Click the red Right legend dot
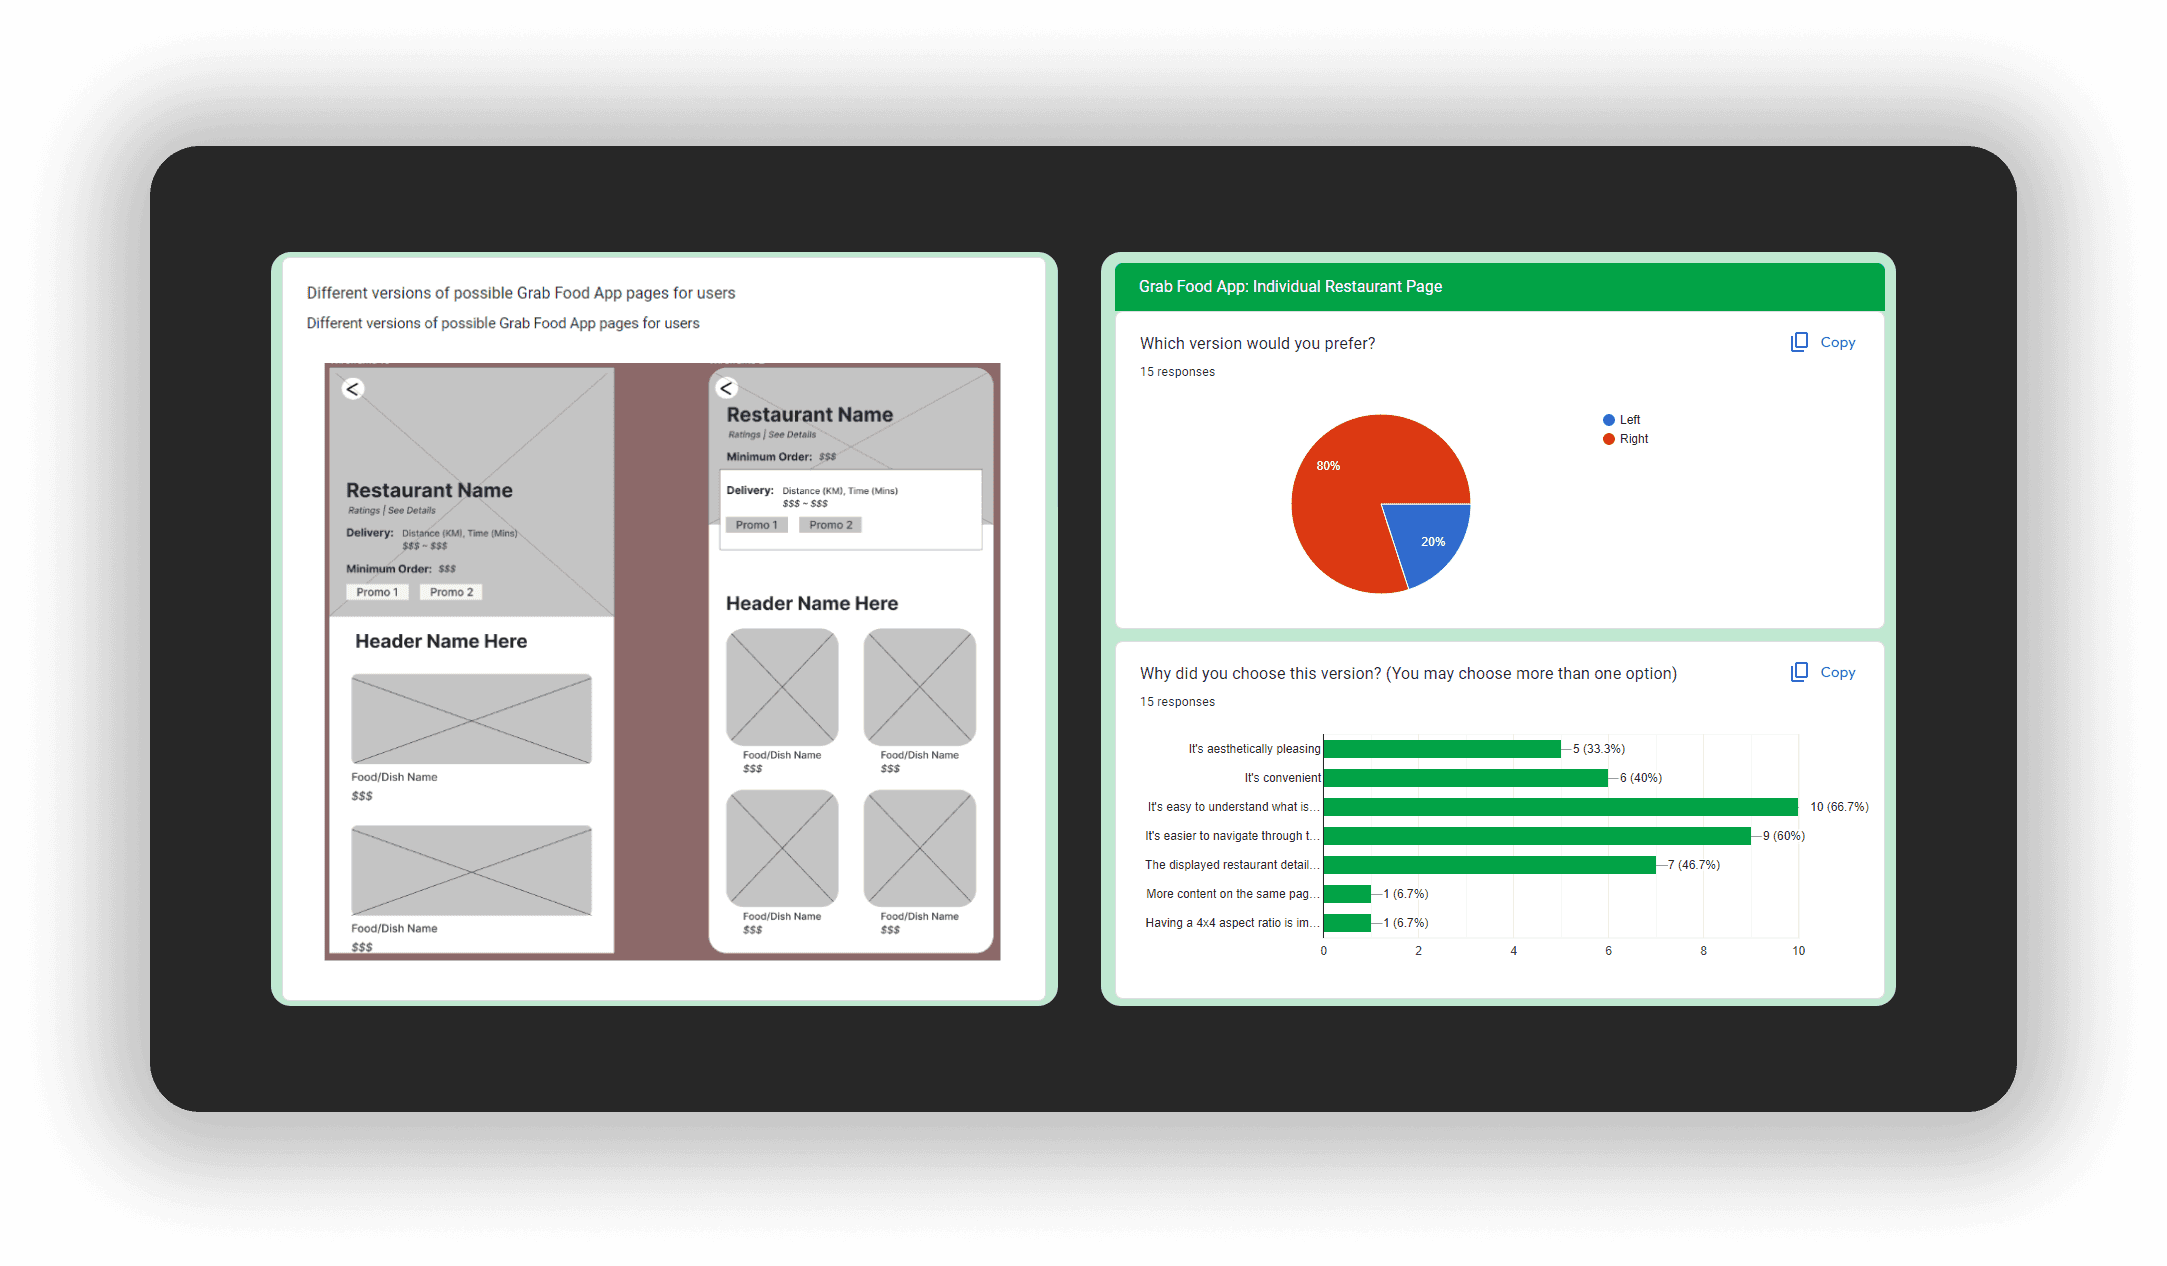This screenshot has height=1266, width=2167. [1608, 439]
